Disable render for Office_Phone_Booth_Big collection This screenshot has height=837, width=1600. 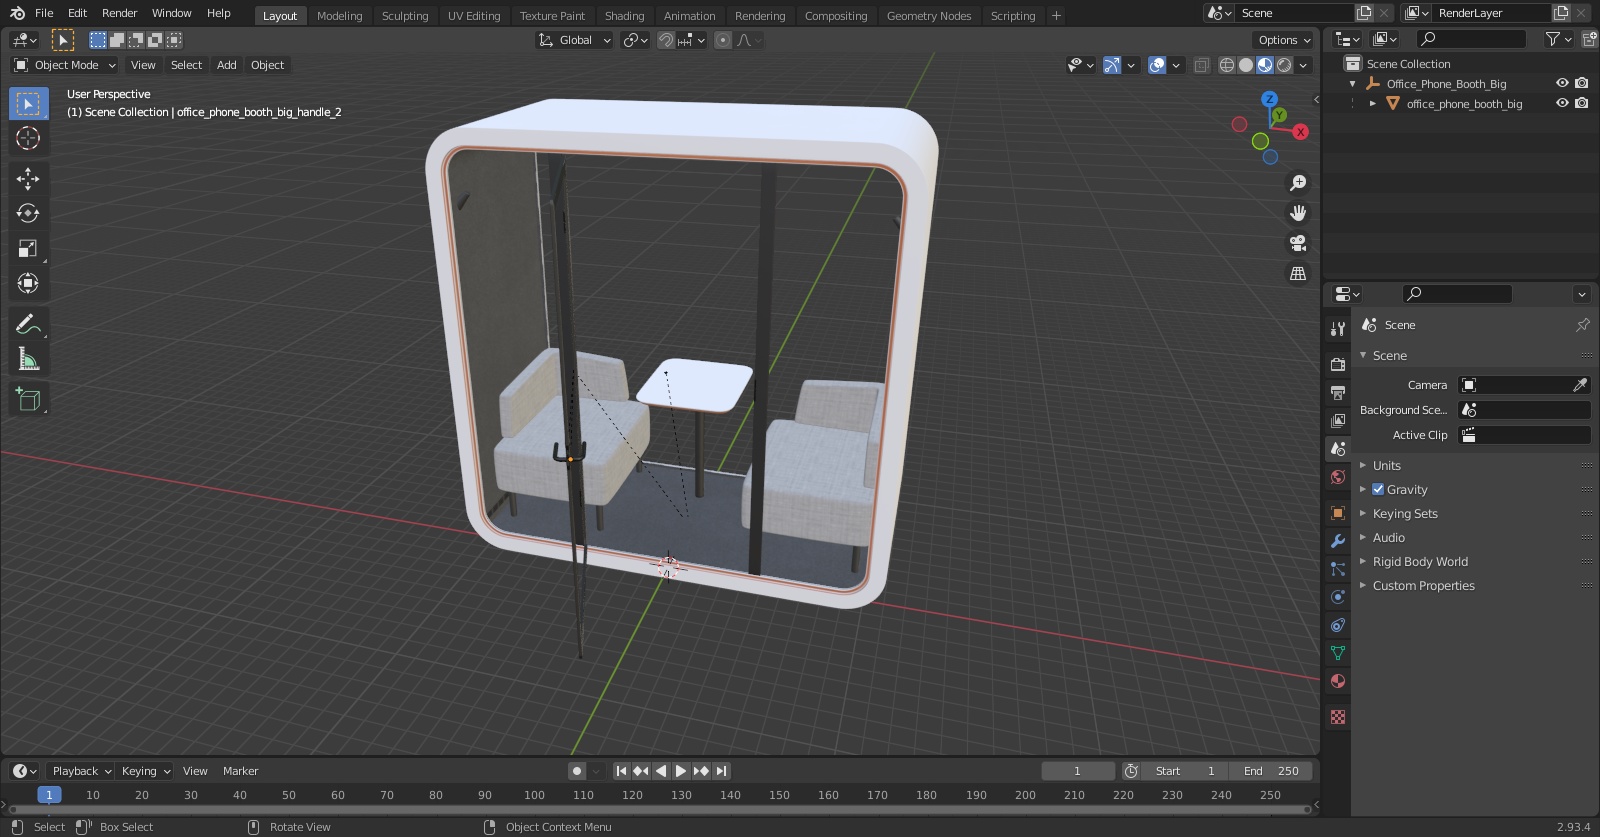pyautogui.click(x=1581, y=84)
